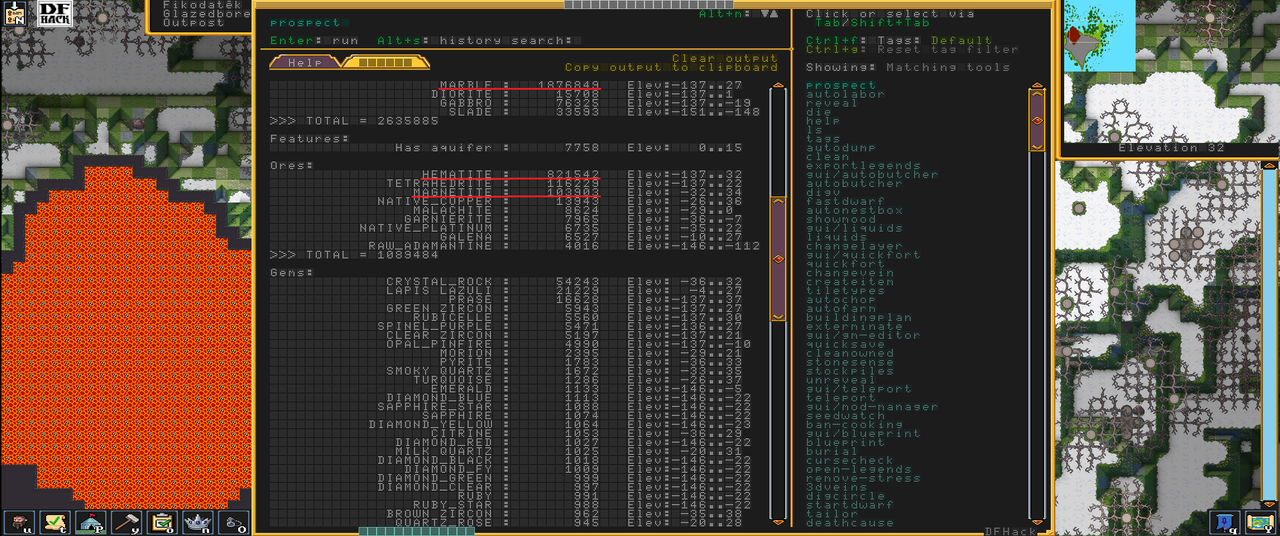Click the blue icon at bottom-right
This screenshot has width=1280, height=536.
coord(1224,521)
